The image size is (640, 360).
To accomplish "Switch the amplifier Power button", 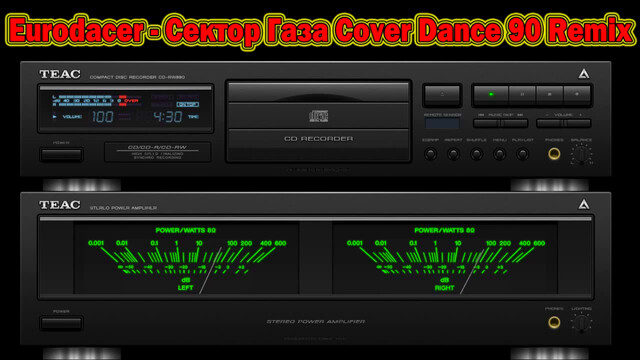I will [x=62, y=323].
